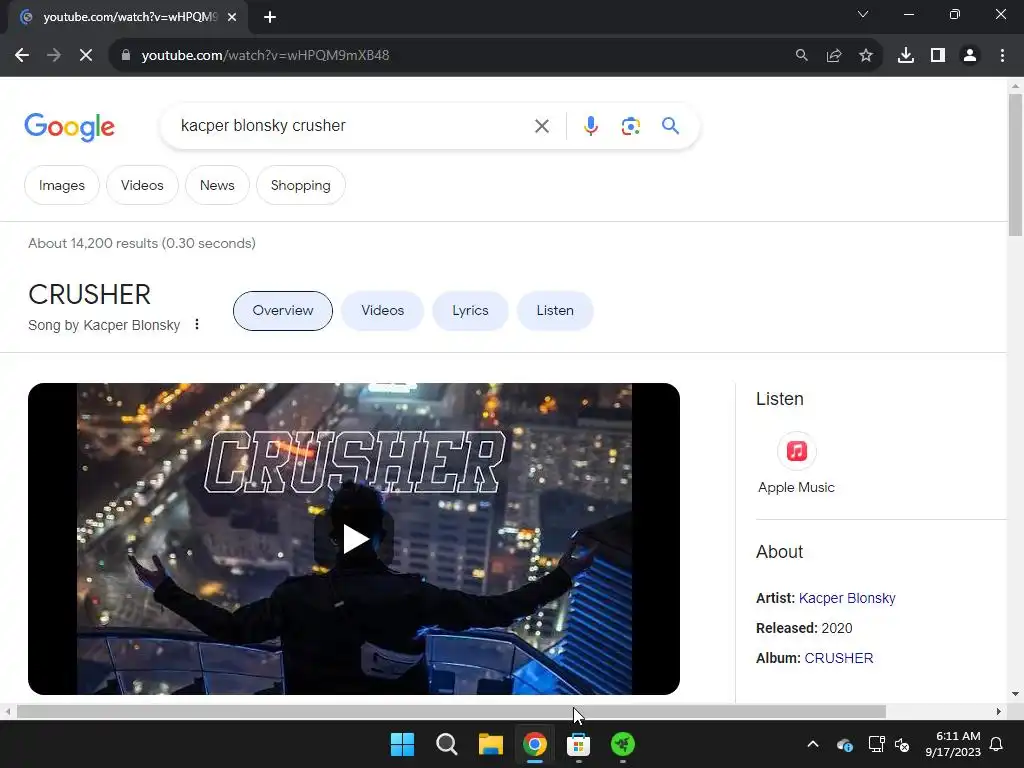Select the Listen tab
This screenshot has width=1024, height=768.
(555, 311)
